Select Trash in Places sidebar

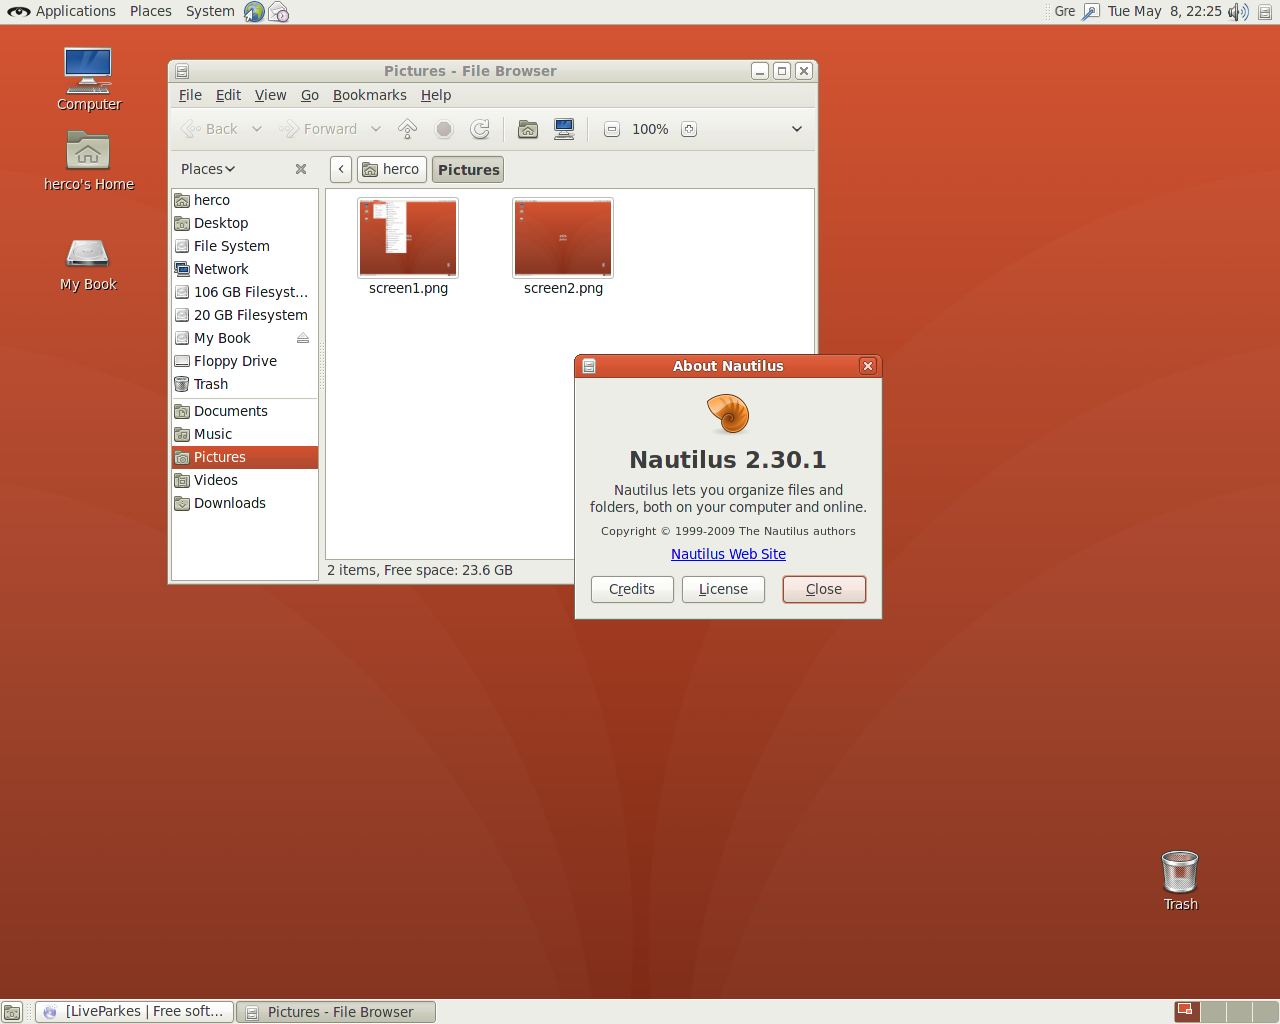pos(245,384)
